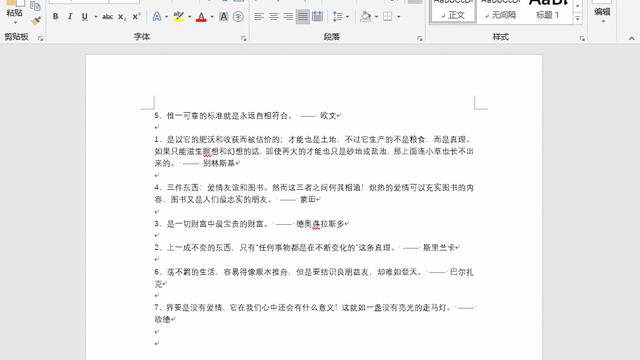Open line spacing dropdown arrow
The height and width of the screenshot is (360, 640).
pyautogui.click(x=347, y=17)
